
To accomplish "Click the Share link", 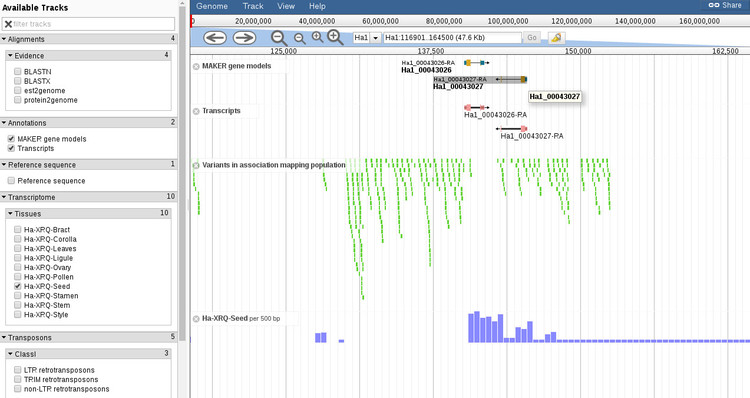I will (x=725, y=5).
